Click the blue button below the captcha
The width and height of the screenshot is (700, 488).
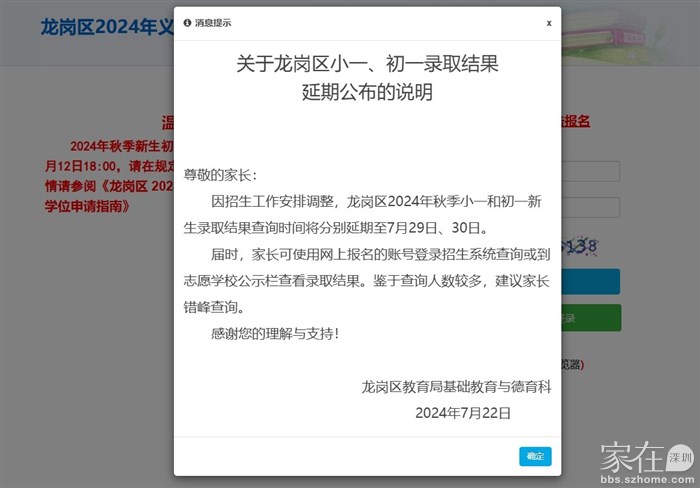[x=591, y=281]
